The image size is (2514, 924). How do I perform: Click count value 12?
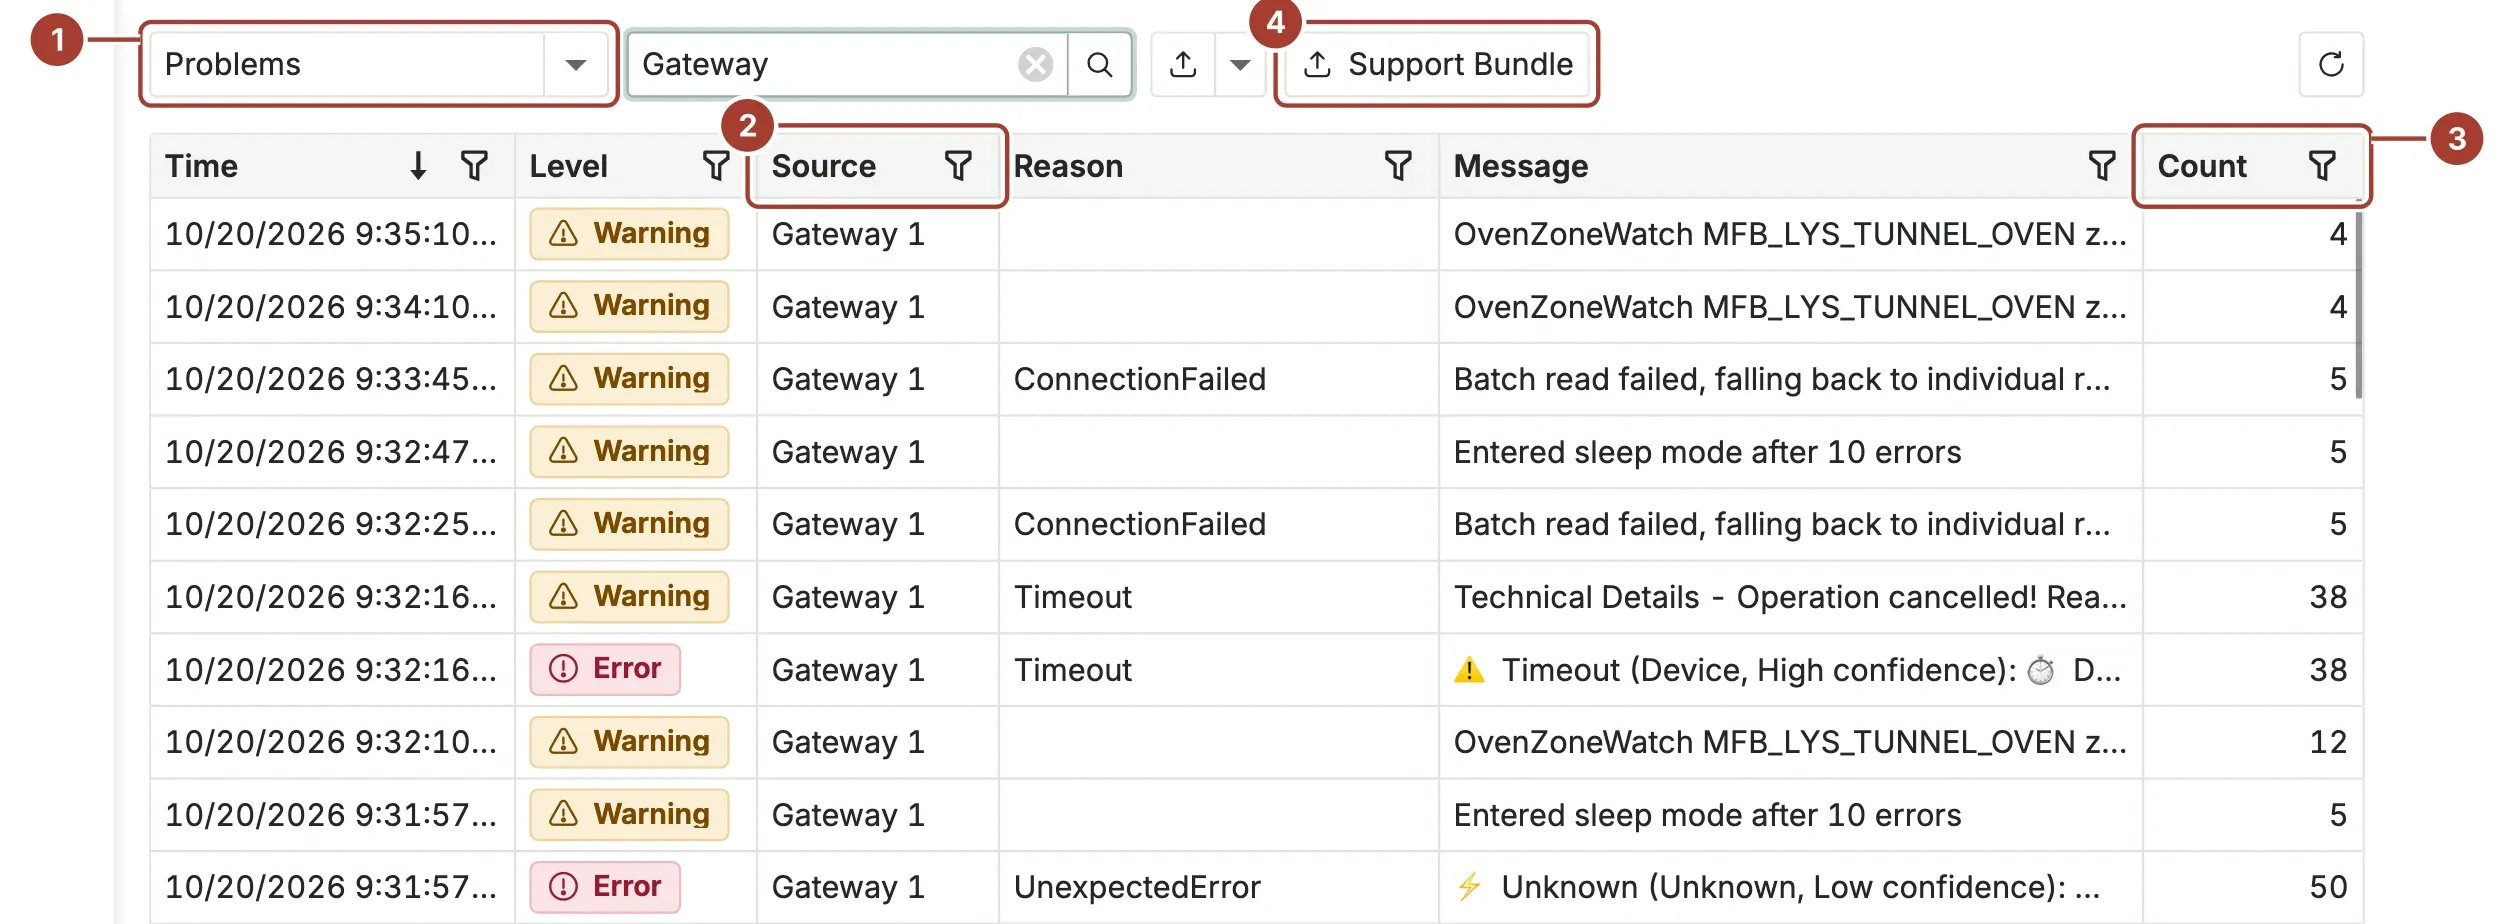click(x=2328, y=742)
